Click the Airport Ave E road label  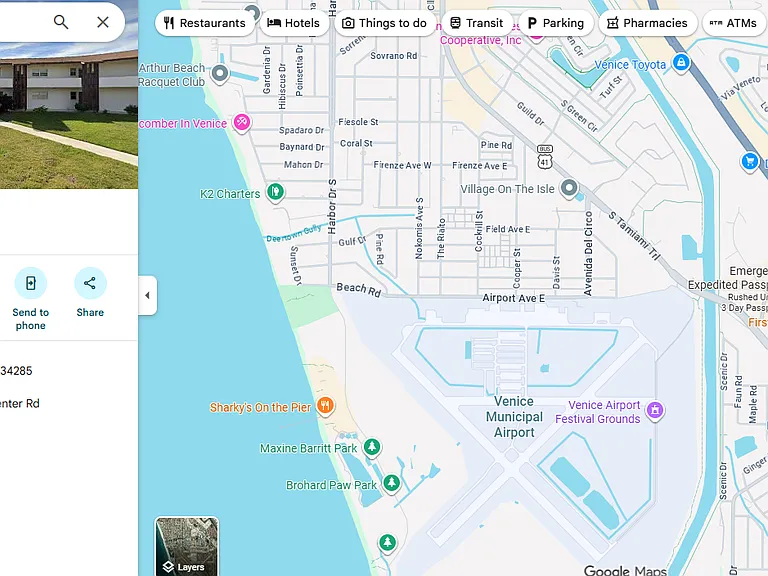513,298
